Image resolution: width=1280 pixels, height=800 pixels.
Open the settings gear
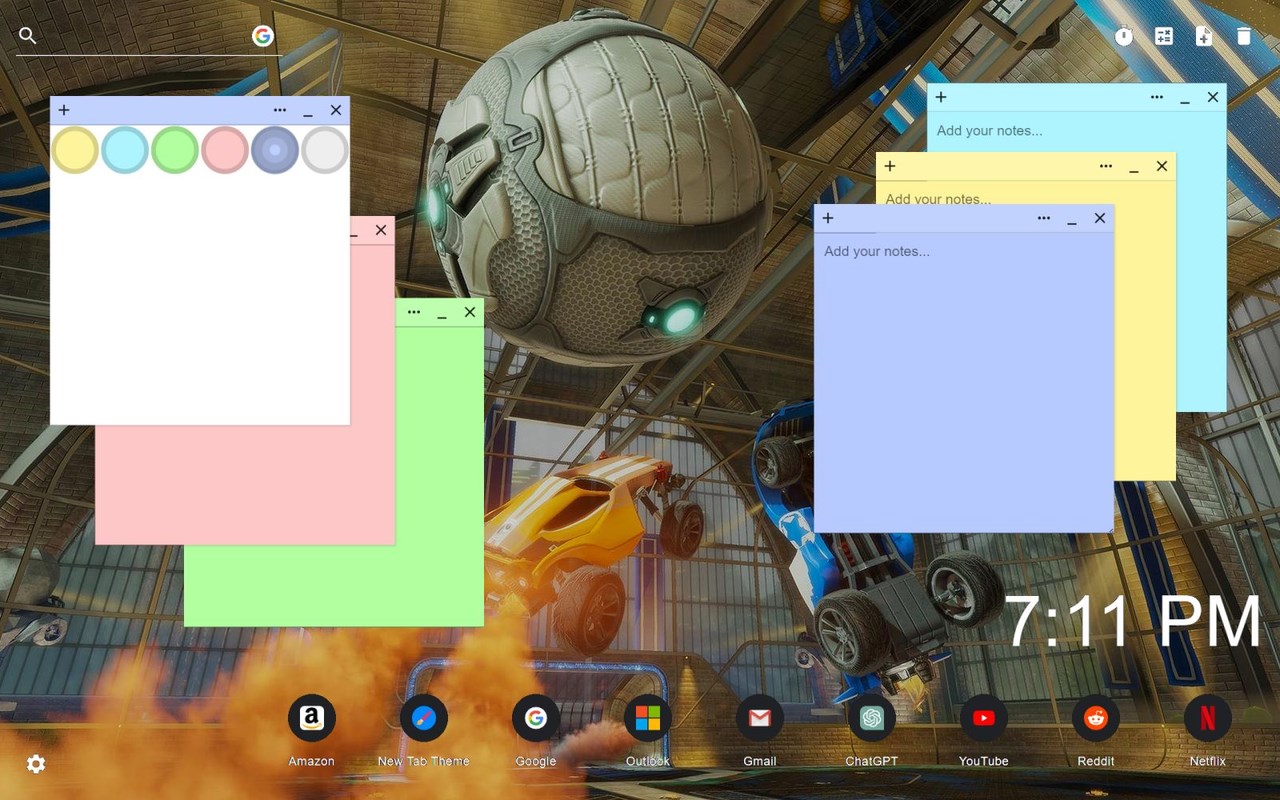(36, 764)
